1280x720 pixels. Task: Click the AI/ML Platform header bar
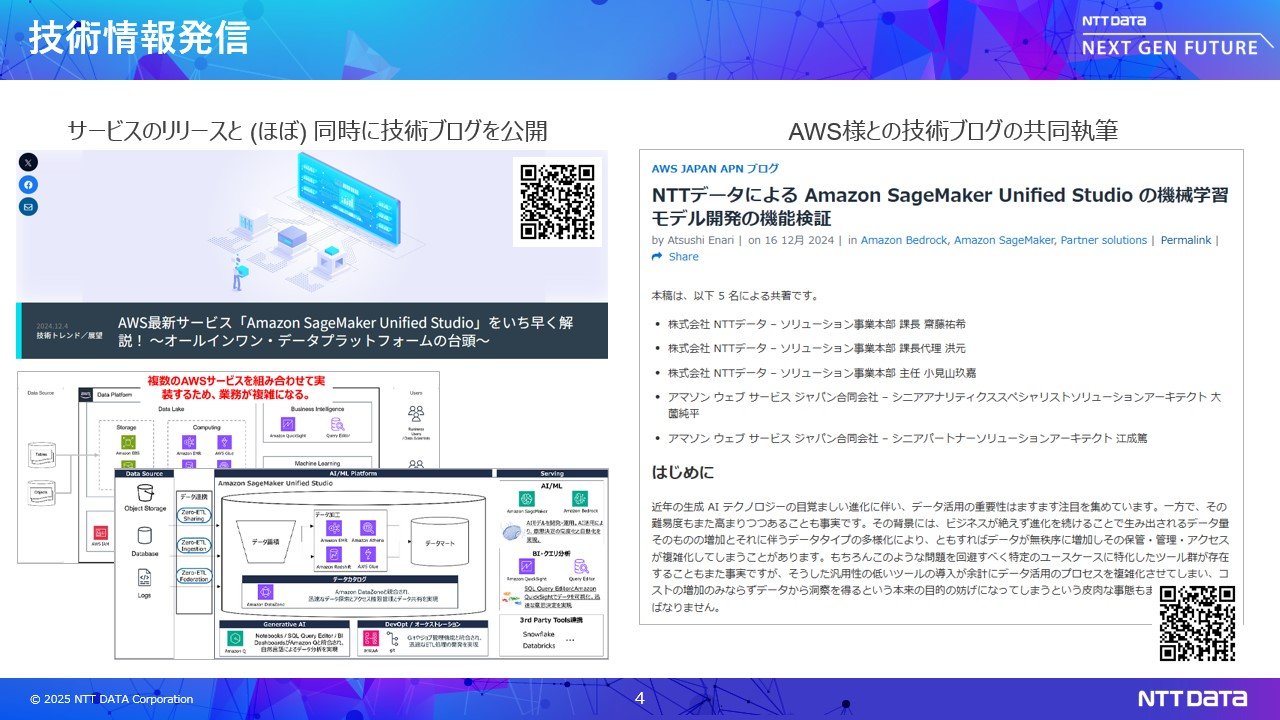(355, 473)
